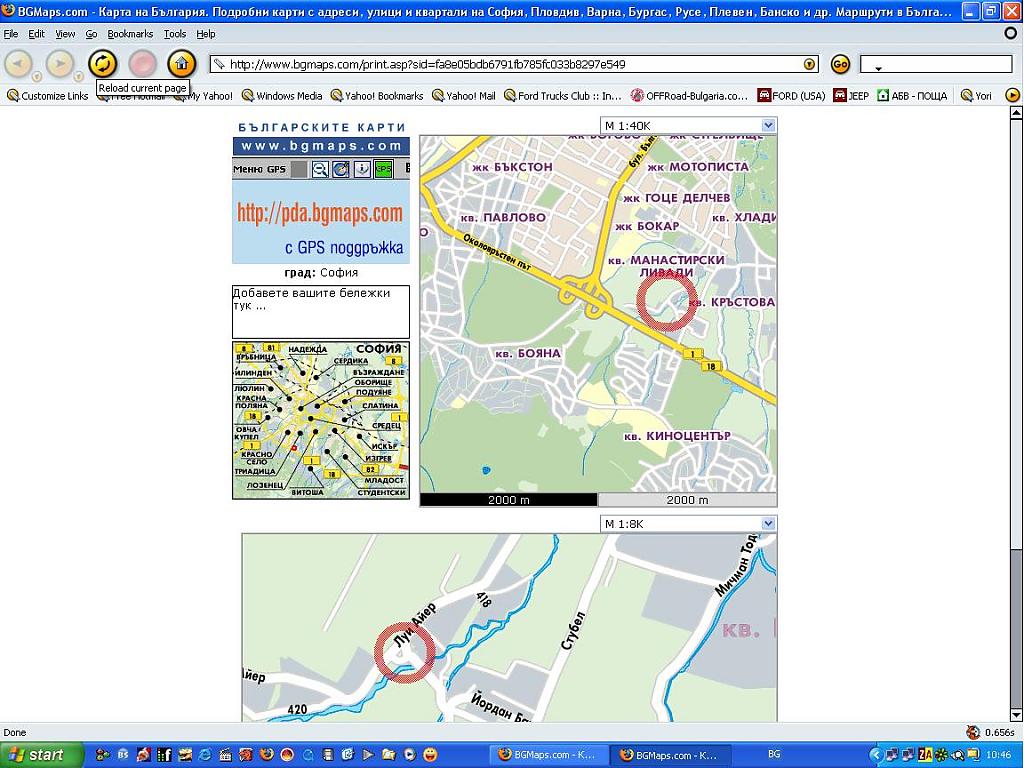The width and height of the screenshot is (1024, 768).
Task: Open the OFFRoad-Bulgaria bookmark
Action: coord(689,96)
